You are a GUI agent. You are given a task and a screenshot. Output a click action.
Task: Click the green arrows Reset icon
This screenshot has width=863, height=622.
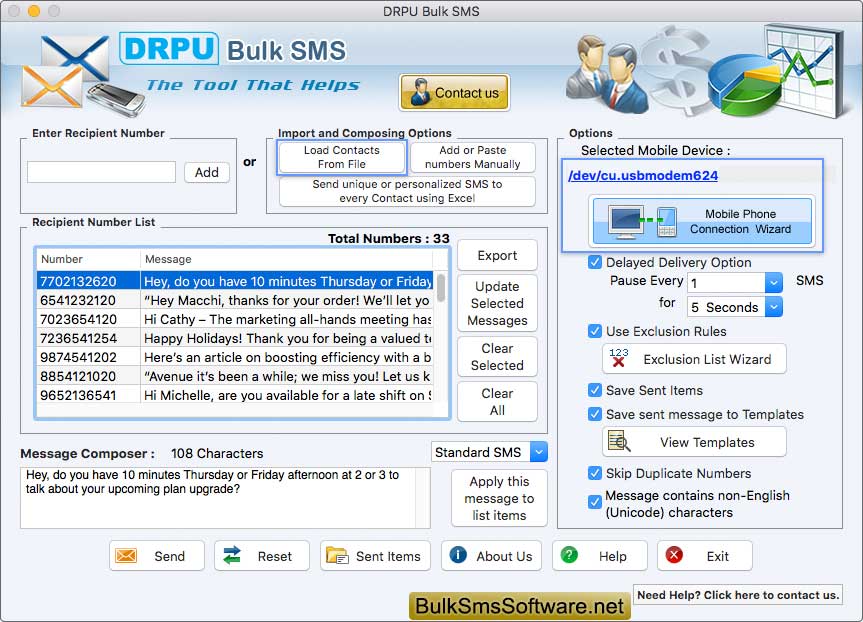click(232, 555)
